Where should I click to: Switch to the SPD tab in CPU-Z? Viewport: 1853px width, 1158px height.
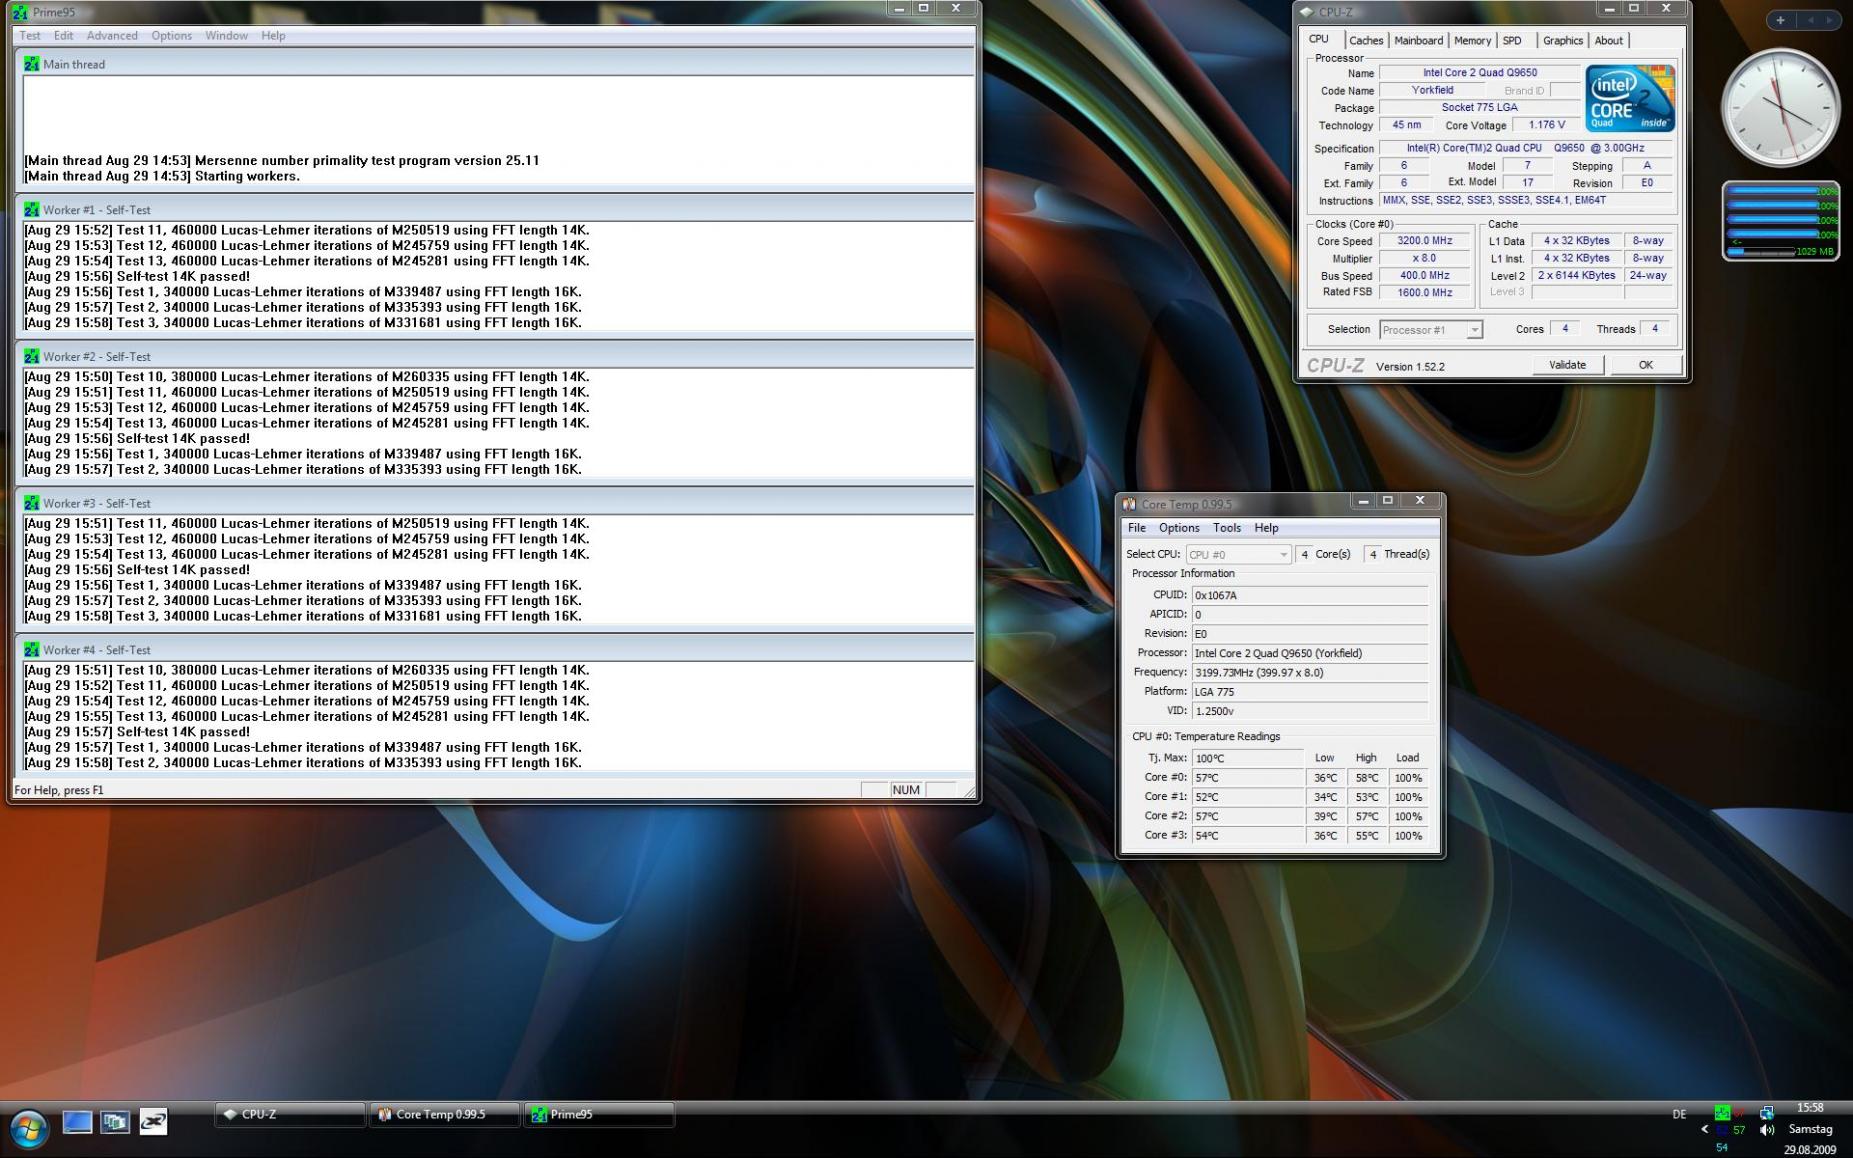tap(1512, 41)
